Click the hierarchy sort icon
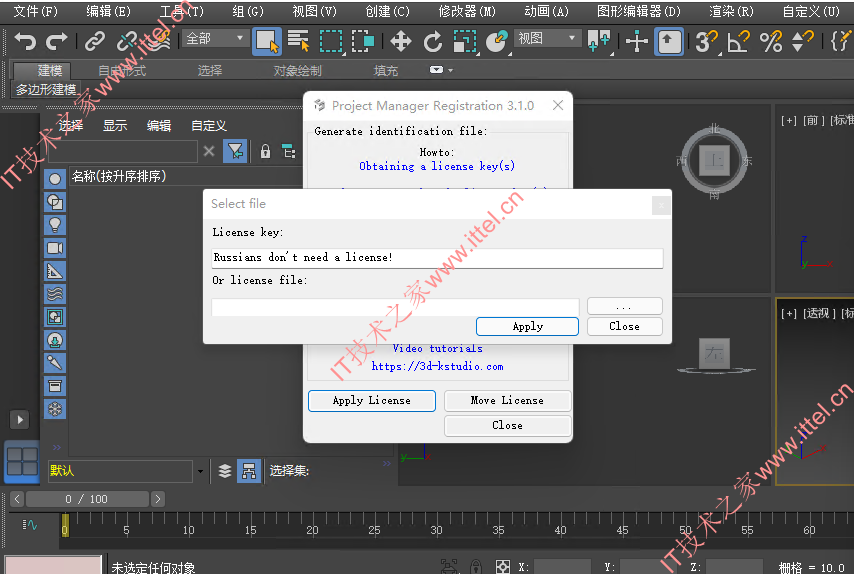This screenshot has height=574, width=854. pos(289,151)
